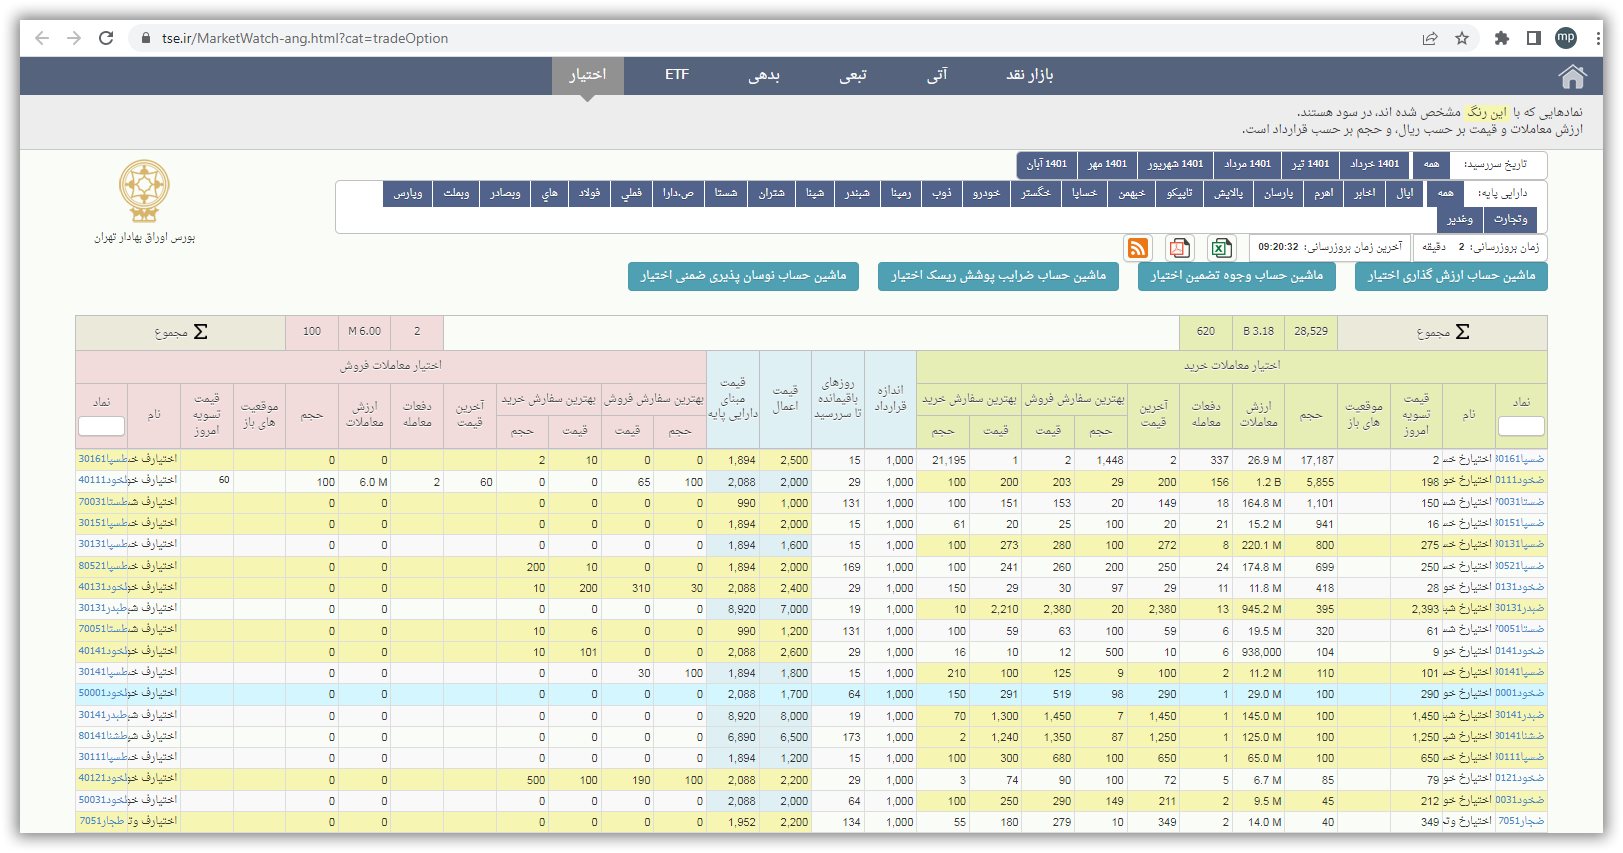Filter base asset by خساپا
This screenshot has width=1623, height=853.
1085,193
